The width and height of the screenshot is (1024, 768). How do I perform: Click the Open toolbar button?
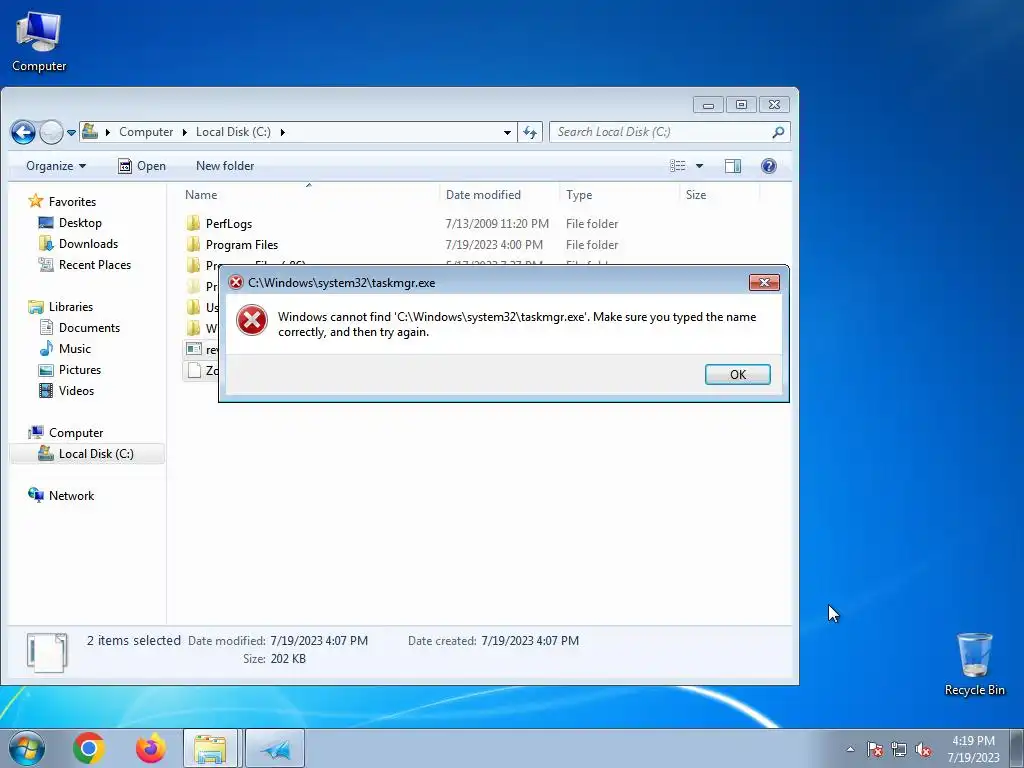(142, 166)
